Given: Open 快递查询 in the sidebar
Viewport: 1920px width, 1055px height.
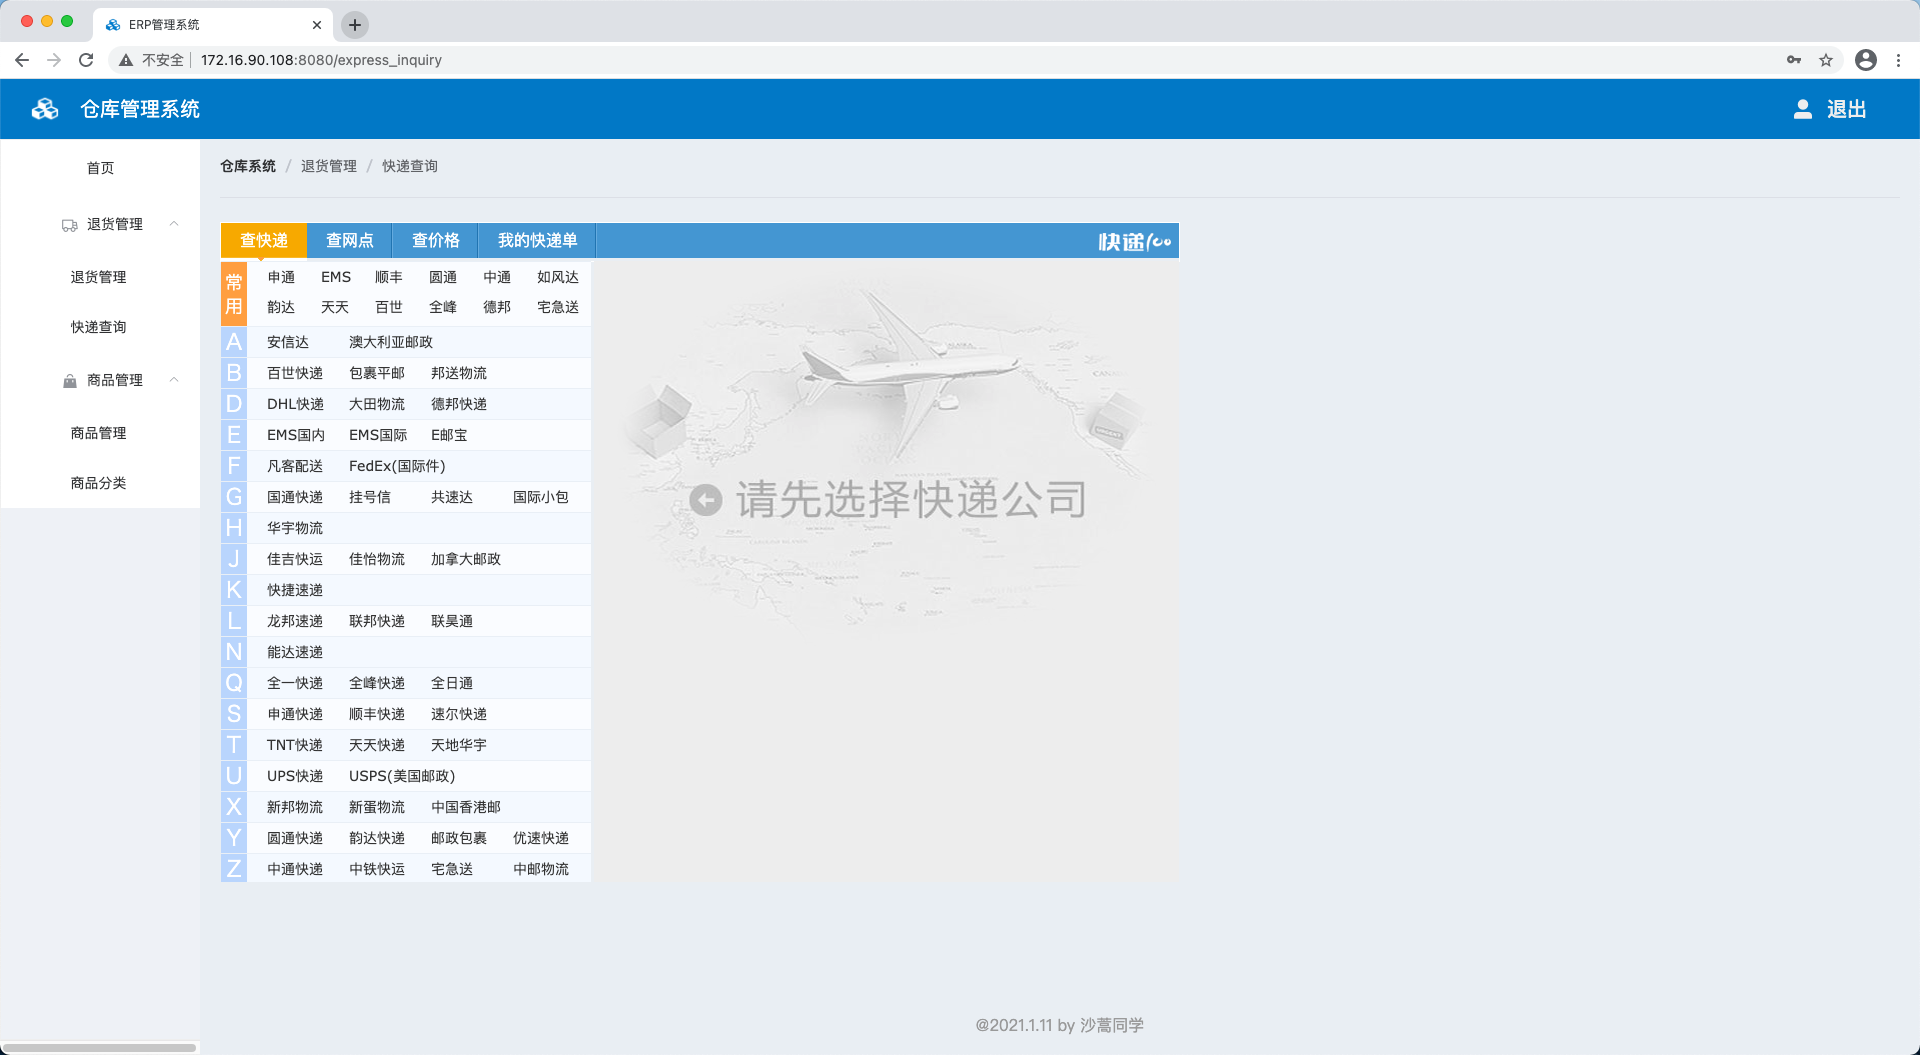Looking at the screenshot, I should pyautogui.click(x=98, y=327).
